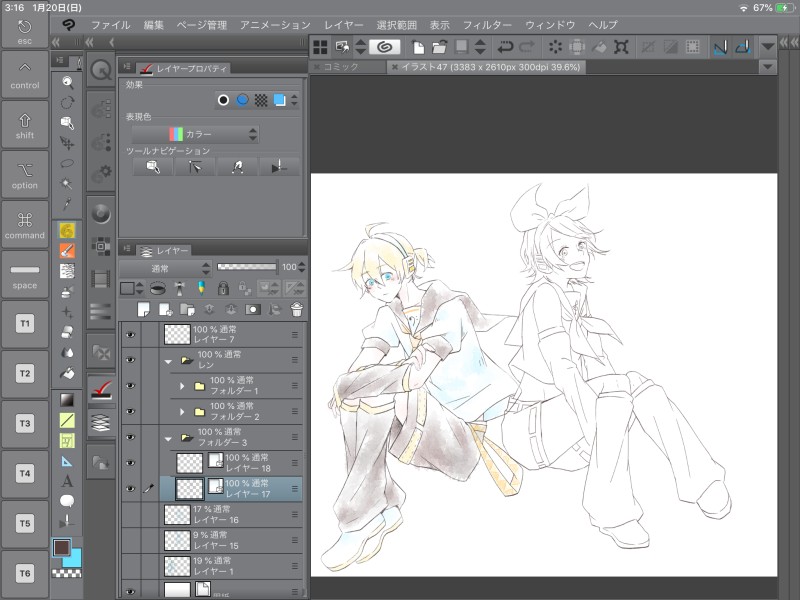The height and width of the screenshot is (600, 800).
Task: Select the Eyedropper tool
Action: [x=68, y=205]
